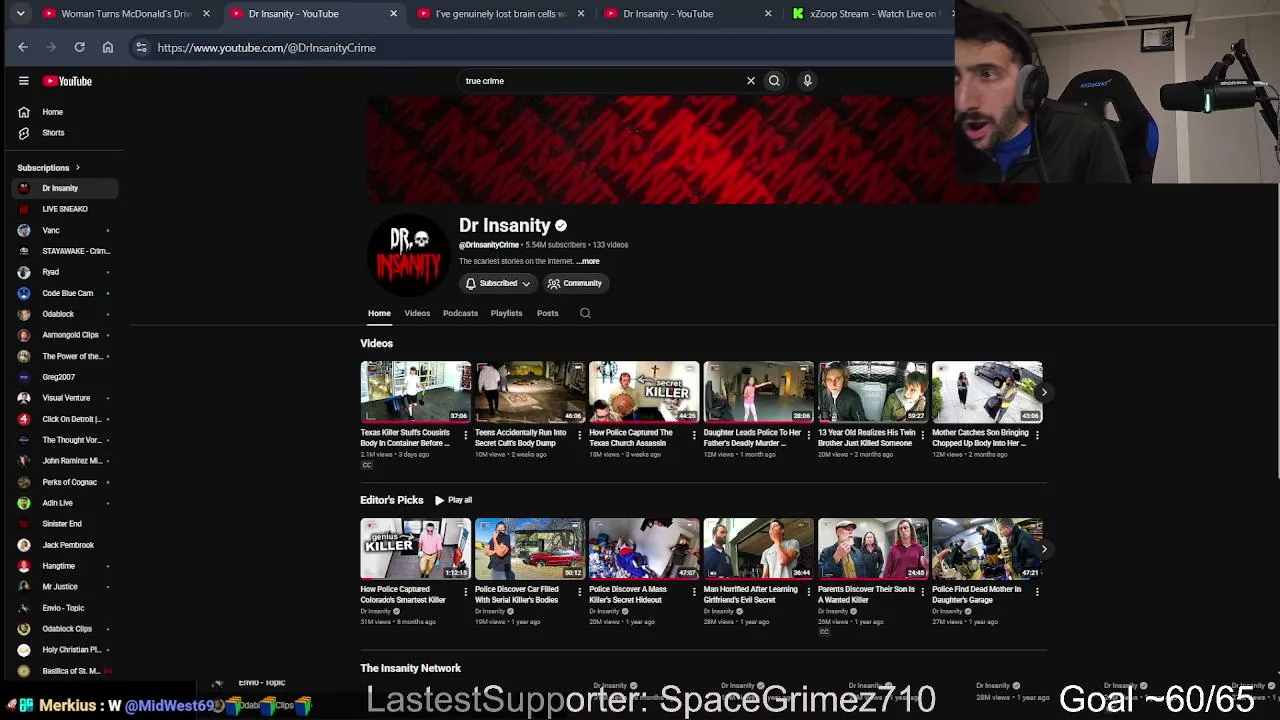Screen dimensions: 1280x720
Task: Switch to the Posts channel tab
Action: (547, 313)
